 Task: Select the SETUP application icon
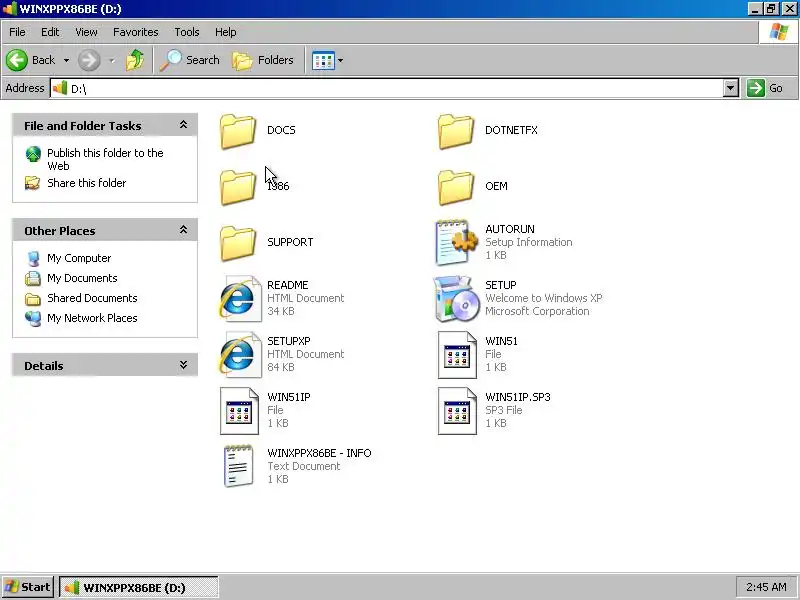tap(457, 299)
